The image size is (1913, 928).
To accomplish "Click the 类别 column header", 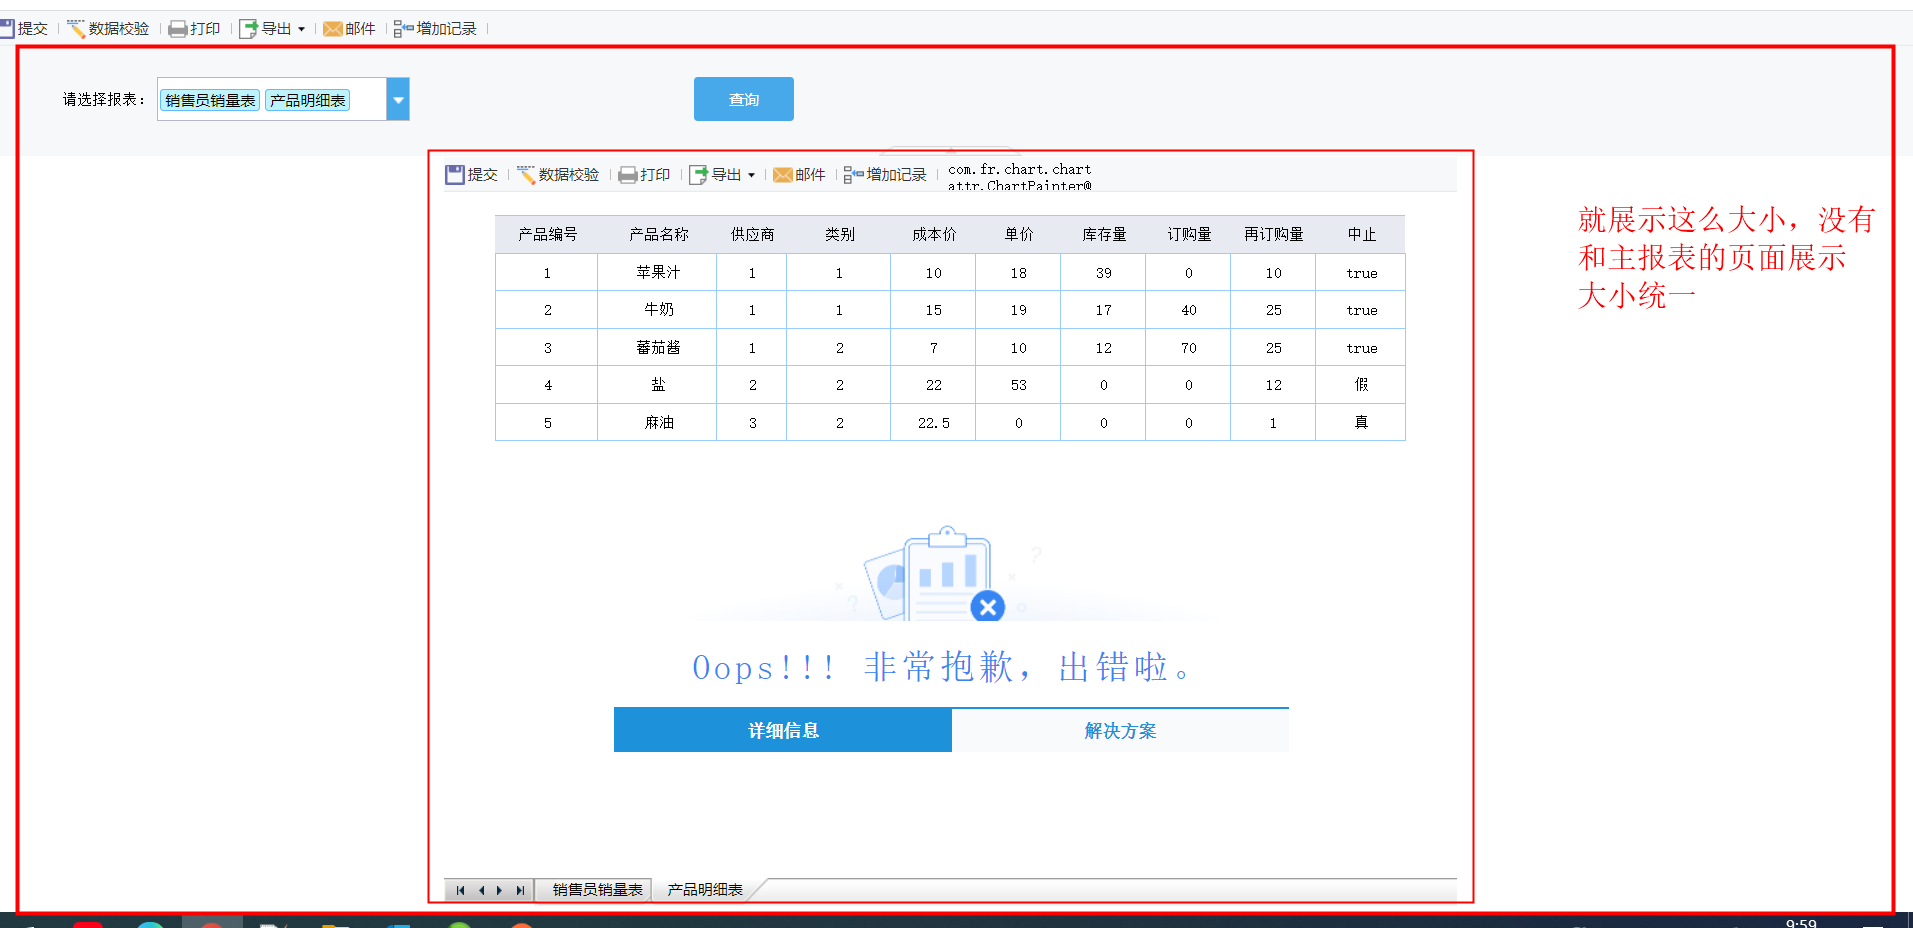I will pyautogui.click(x=839, y=234).
